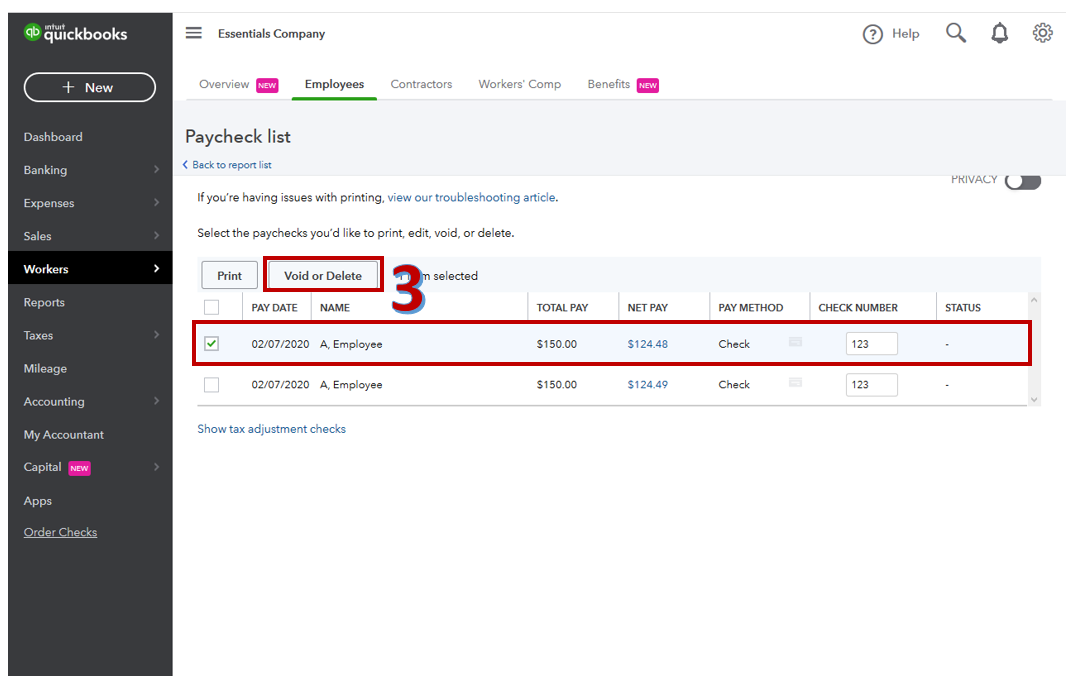Click the hamburger menu icon
The image size is (1079, 683).
(x=194, y=33)
